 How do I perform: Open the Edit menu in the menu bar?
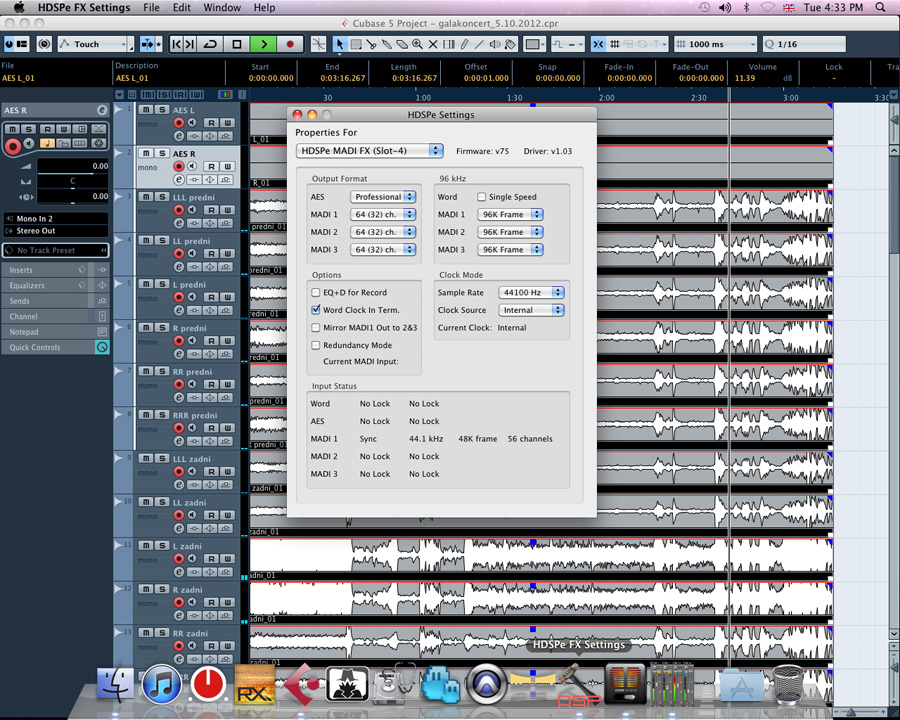click(x=181, y=7)
